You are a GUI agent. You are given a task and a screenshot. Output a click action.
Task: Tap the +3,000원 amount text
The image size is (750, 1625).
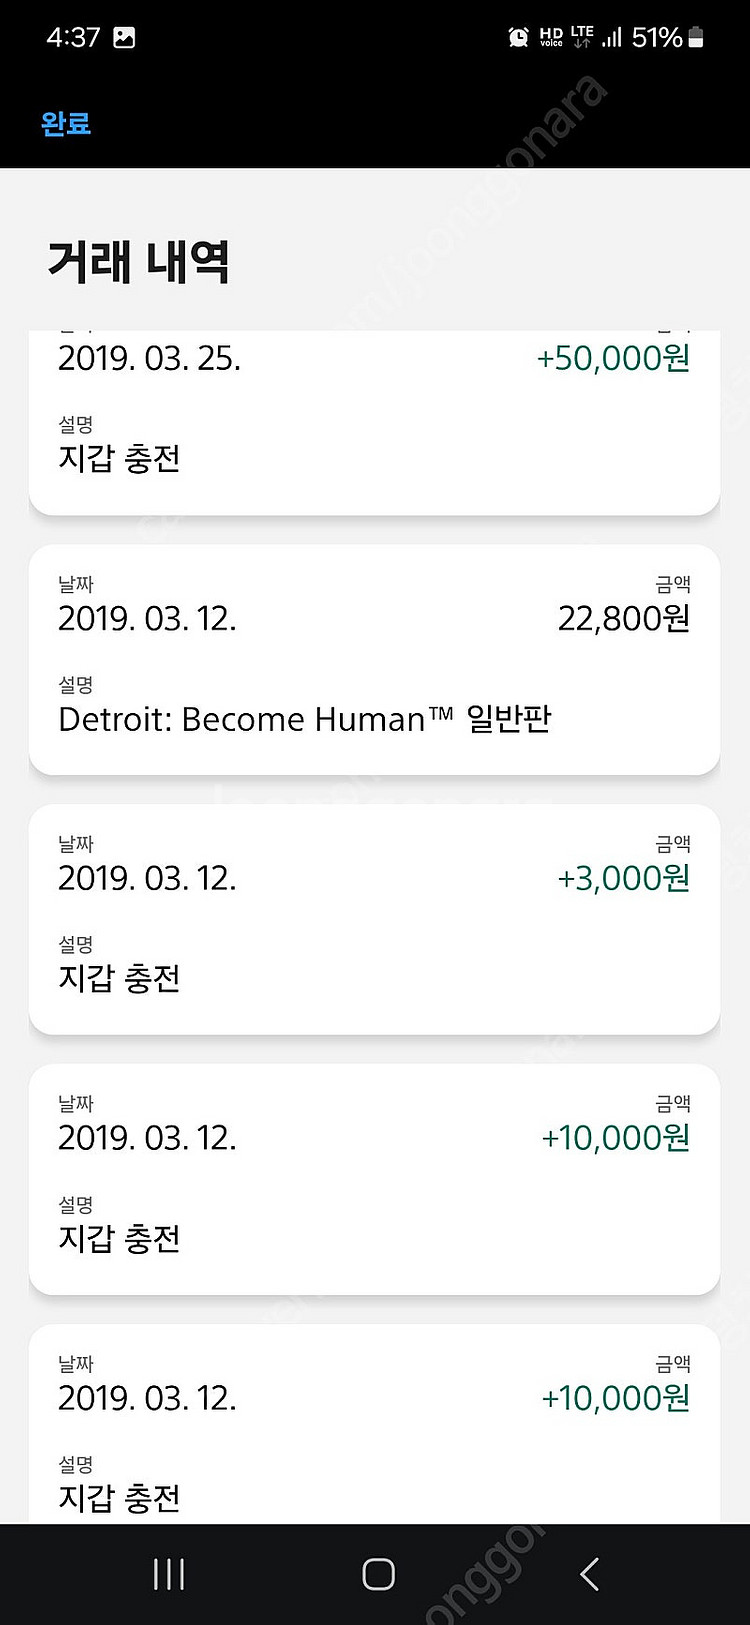click(624, 878)
